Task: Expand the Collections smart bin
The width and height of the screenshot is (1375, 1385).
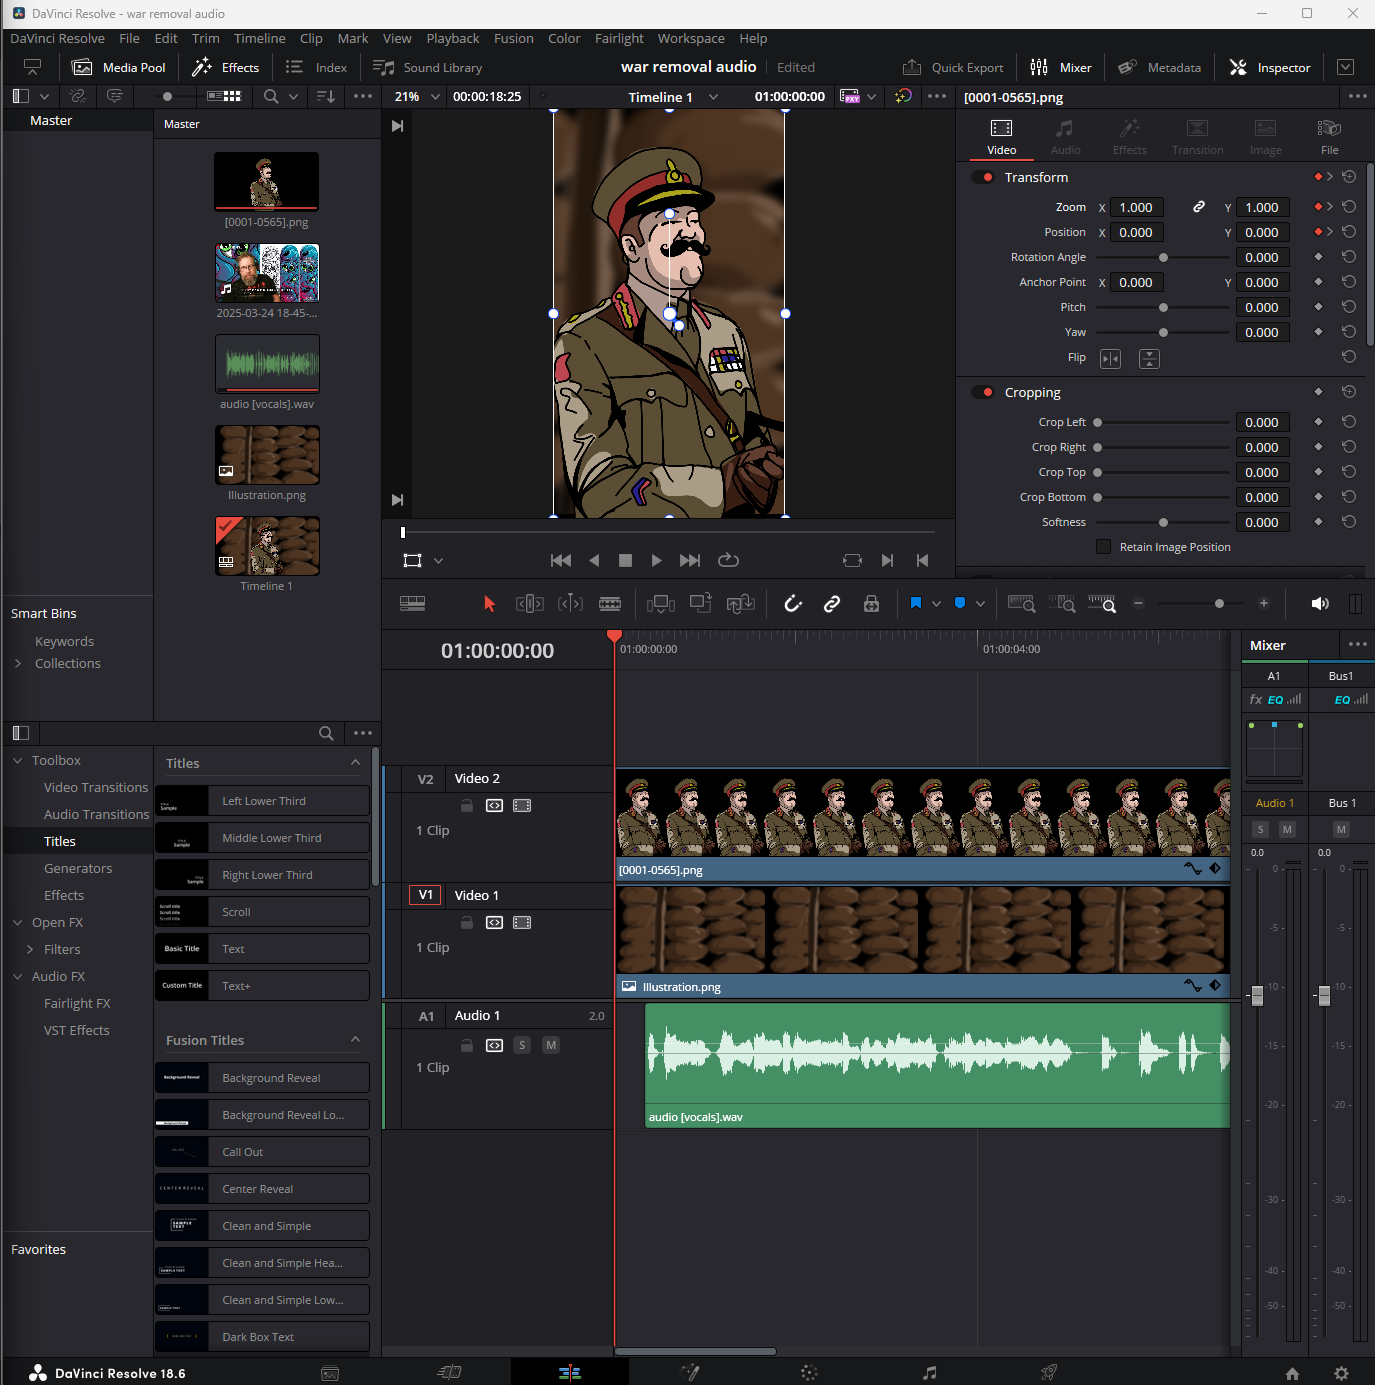Action: (x=18, y=663)
